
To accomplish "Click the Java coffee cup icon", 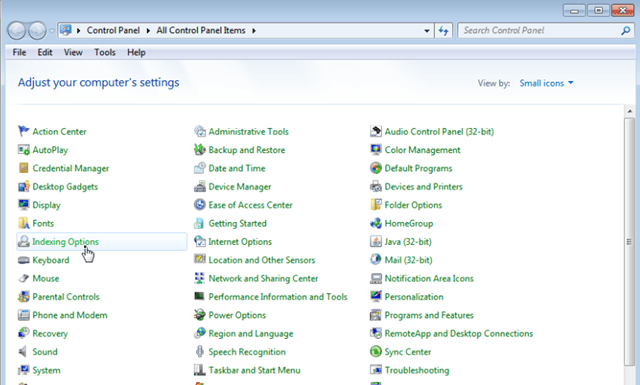I will pyautogui.click(x=376, y=241).
